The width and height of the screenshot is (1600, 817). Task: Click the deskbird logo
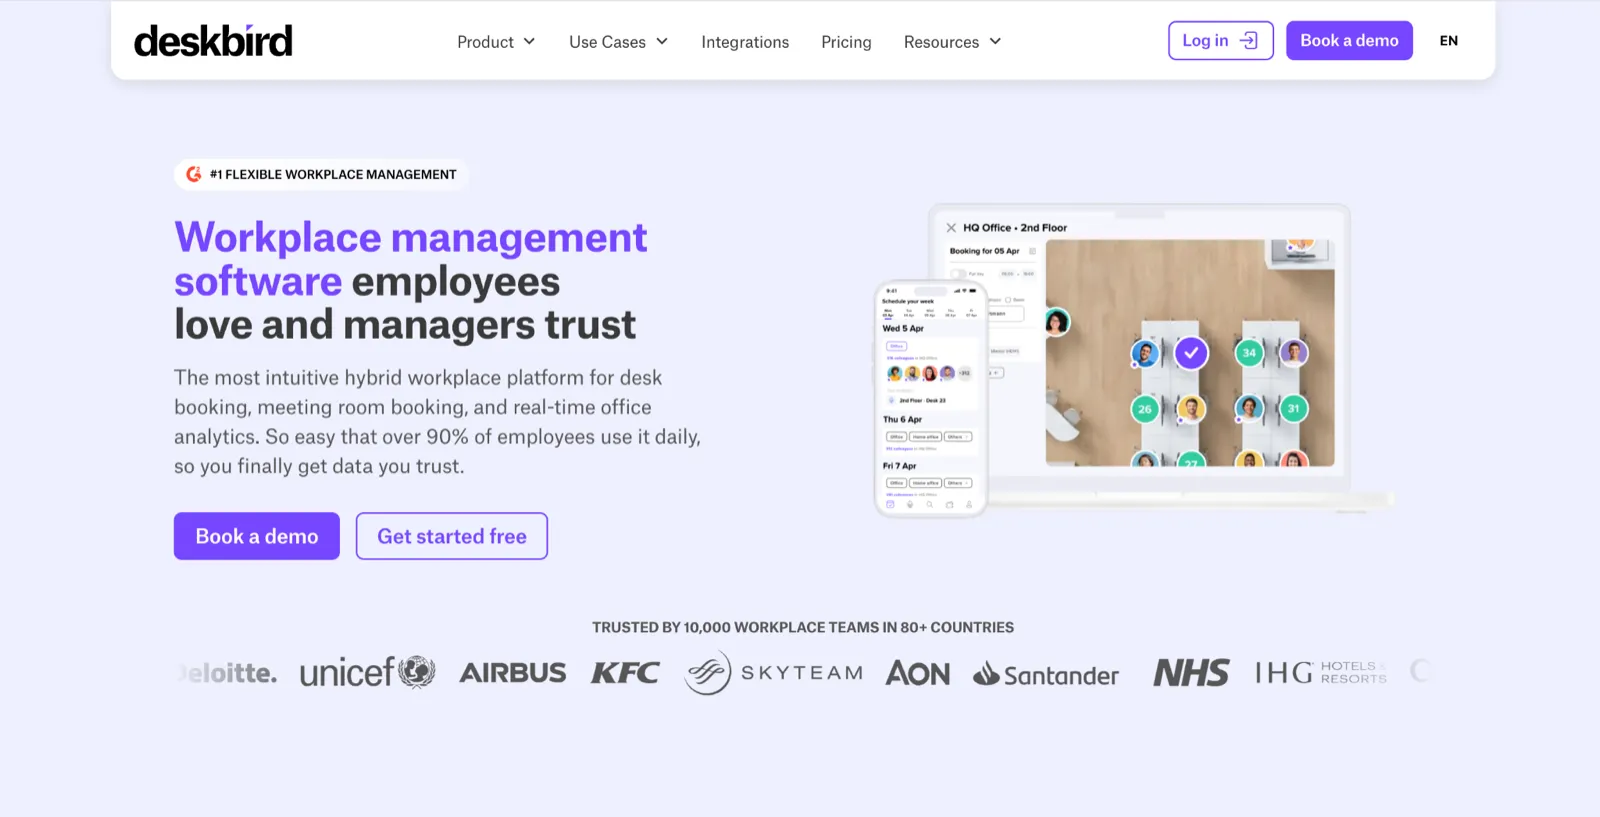click(213, 41)
